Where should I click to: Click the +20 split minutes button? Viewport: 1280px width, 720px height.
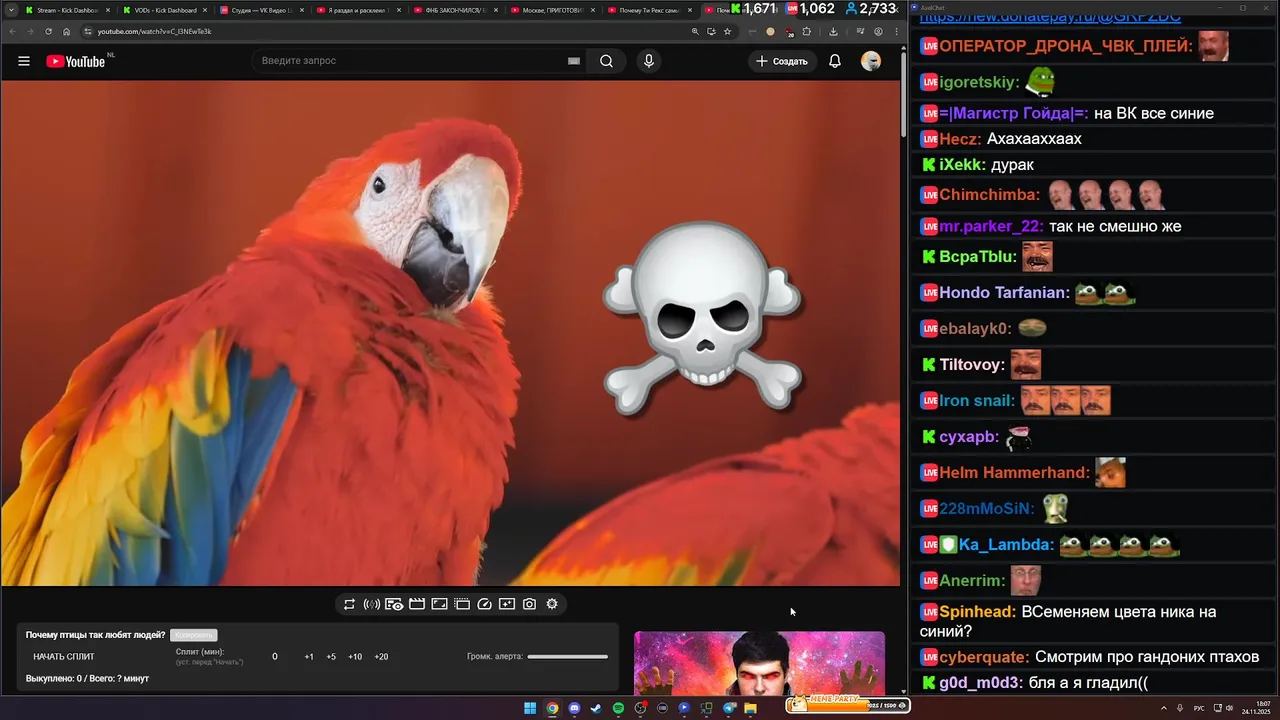381,657
